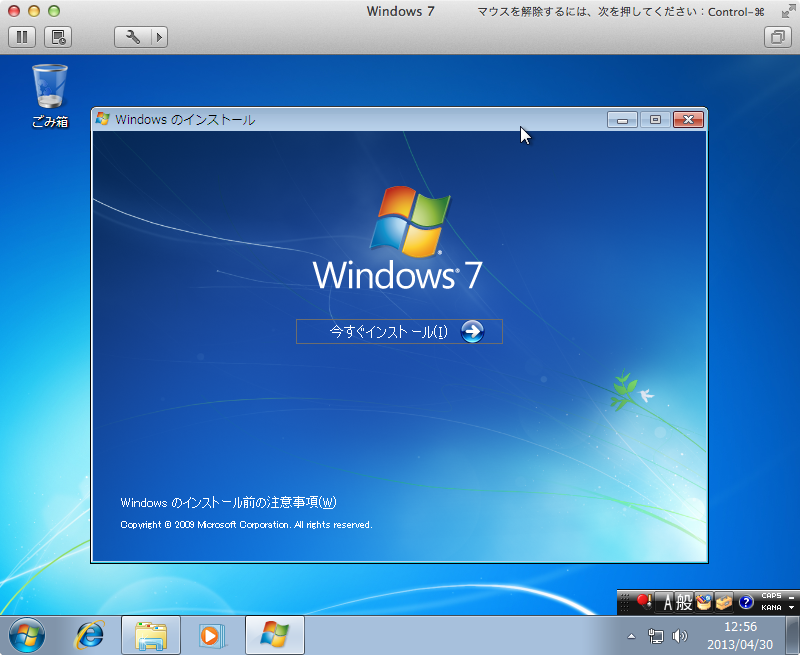Open the volume speaker tray icon
800x655 pixels.
click(680, 636)
